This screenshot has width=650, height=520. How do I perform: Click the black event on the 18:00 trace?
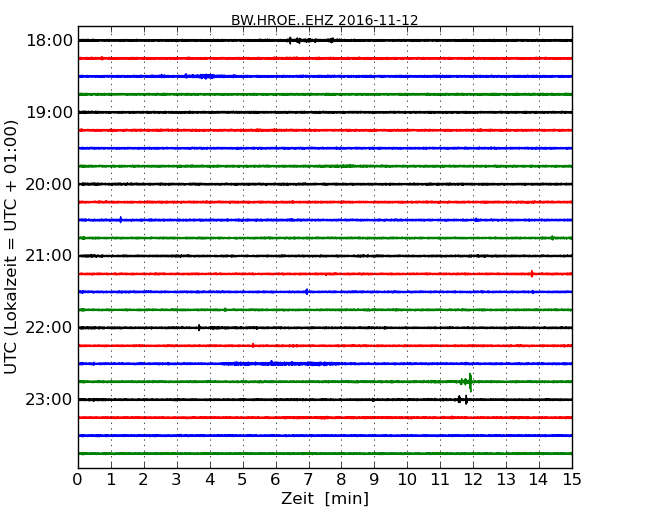click(311, 40)
